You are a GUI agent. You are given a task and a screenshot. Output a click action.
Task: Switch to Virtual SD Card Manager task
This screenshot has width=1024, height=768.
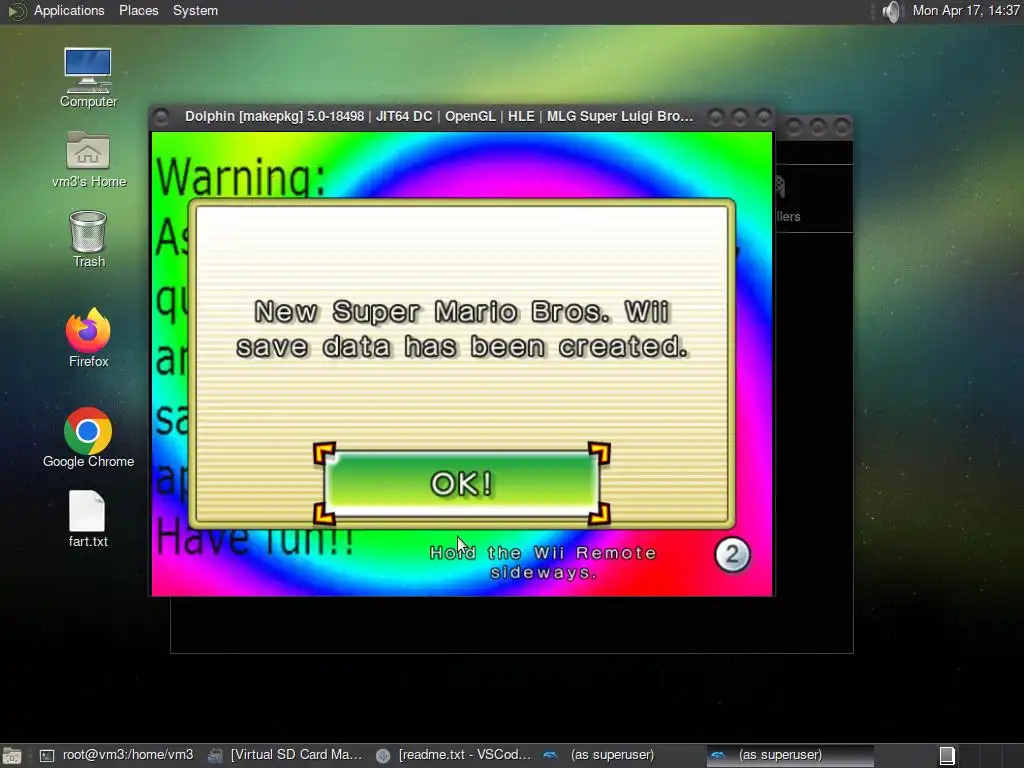tap(285, 755)
